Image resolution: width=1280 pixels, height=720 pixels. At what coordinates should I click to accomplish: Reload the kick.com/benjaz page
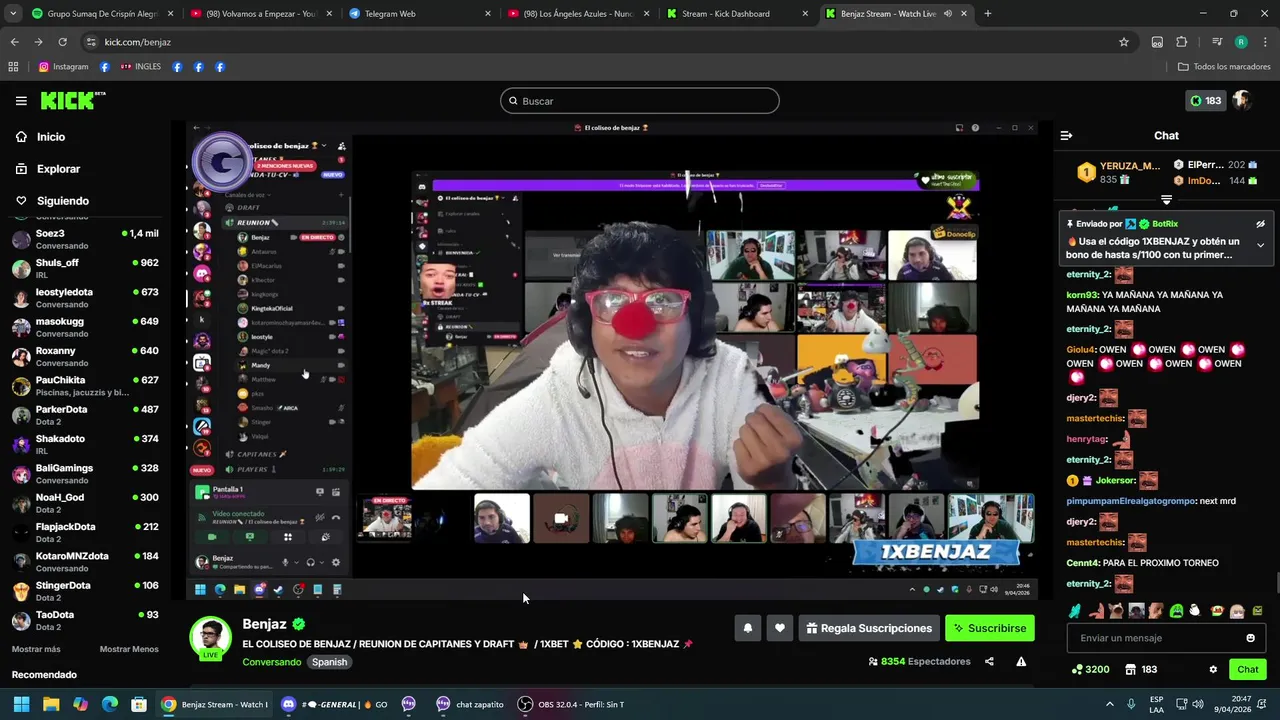(62, 42)
